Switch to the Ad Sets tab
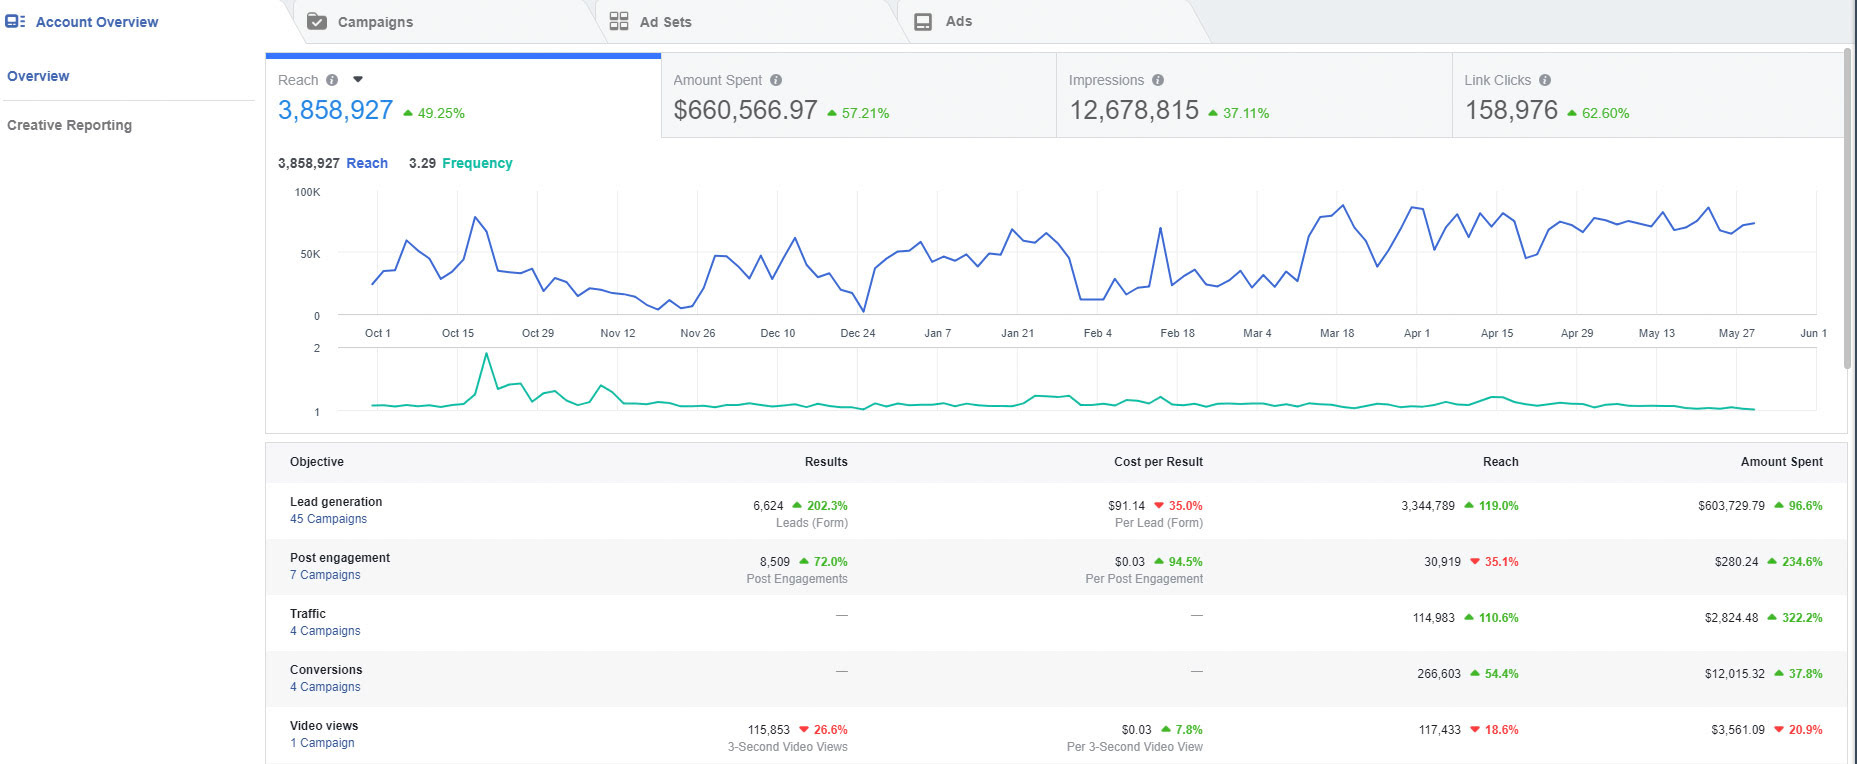1857x764 pixels. [x=665, y=22]
